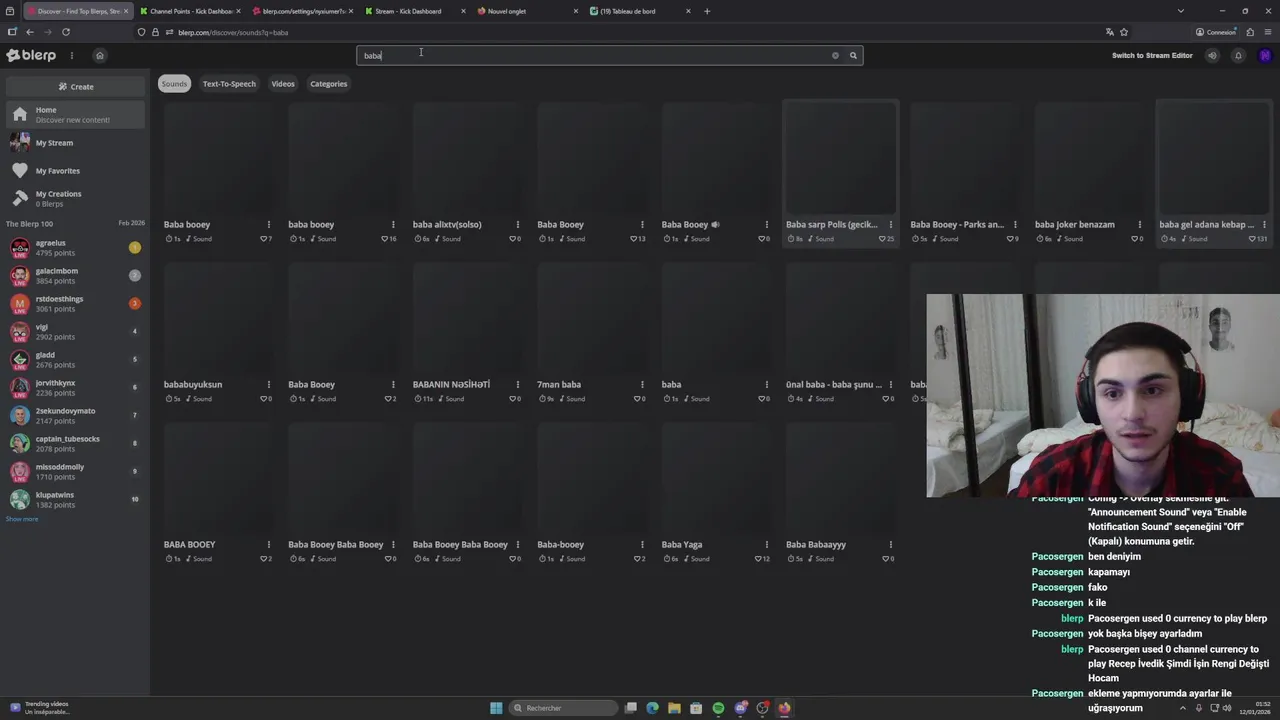Click the Show more link
The height and width of the screenshot is (720, 1280).
tap(22, 519)
